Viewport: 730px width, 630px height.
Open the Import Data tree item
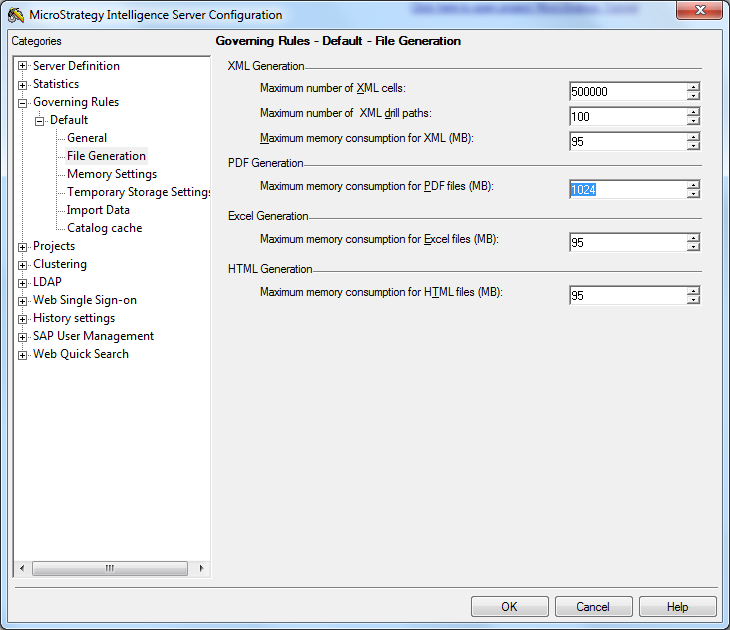pyautogui.click(x=98, y=210)
